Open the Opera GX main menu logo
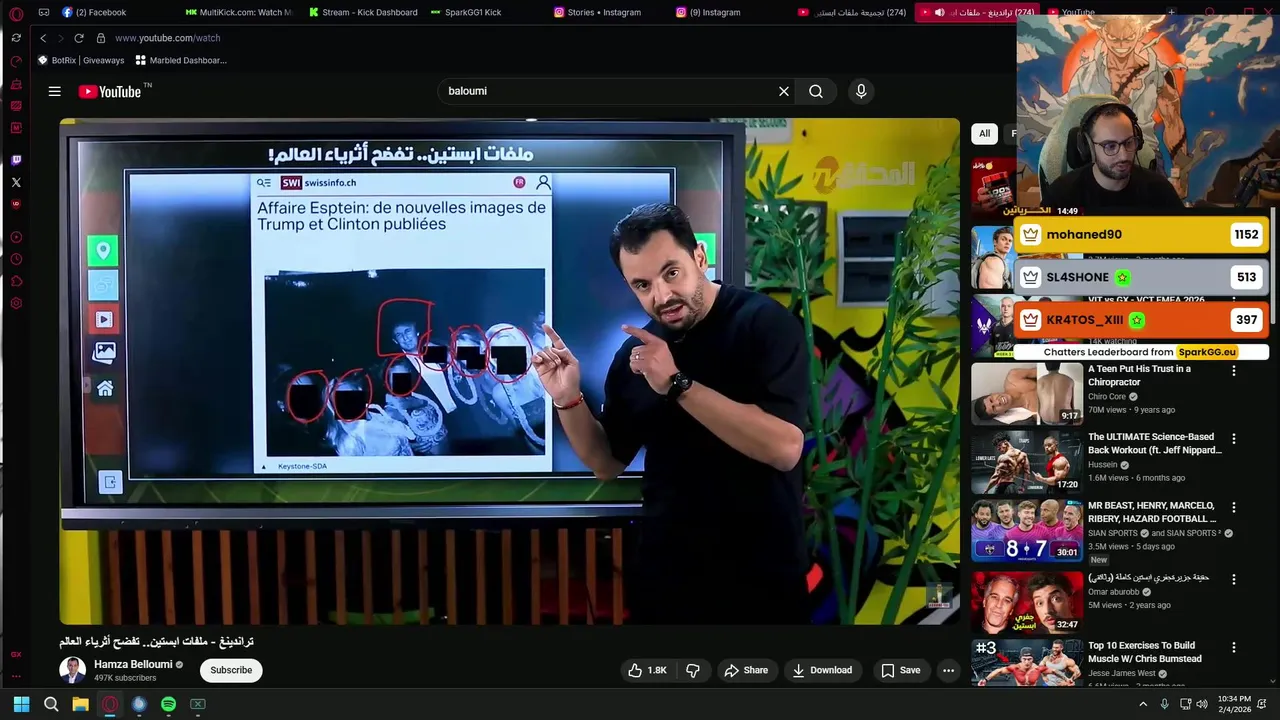The width and height of the screenshot is (1280, 720). tap(16, 13)
